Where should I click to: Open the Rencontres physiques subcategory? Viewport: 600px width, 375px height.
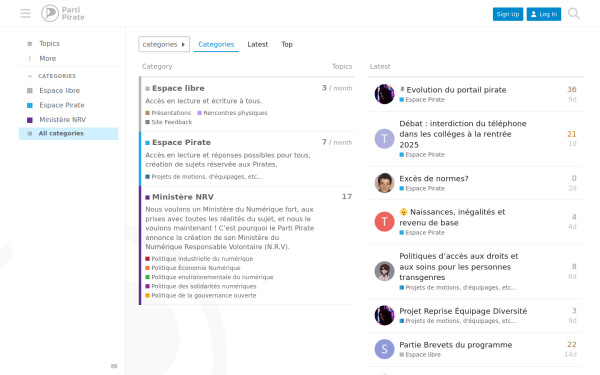coord(232,113)
